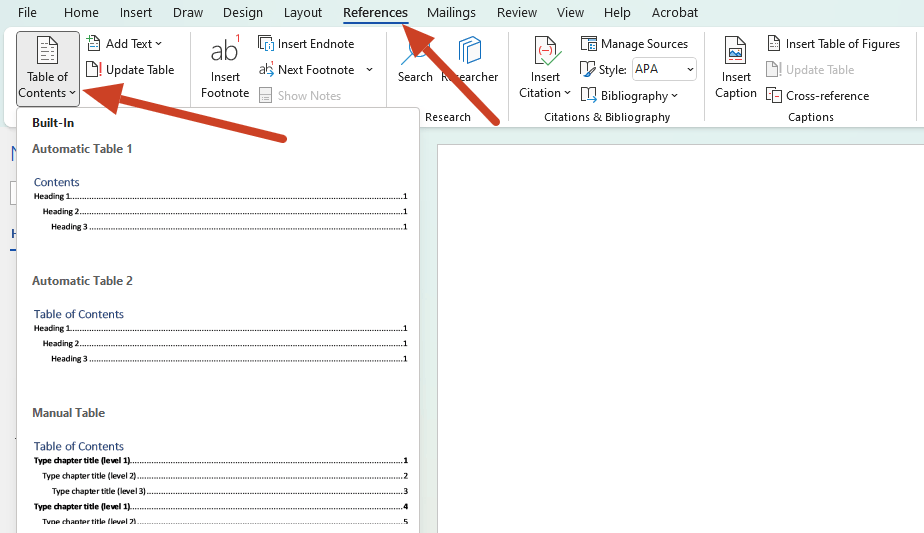Image resolution: width=924 pixels, height=533 pixels.
Task: Click the Update Table page icon with exclamation
Action: tap(94, 70)
